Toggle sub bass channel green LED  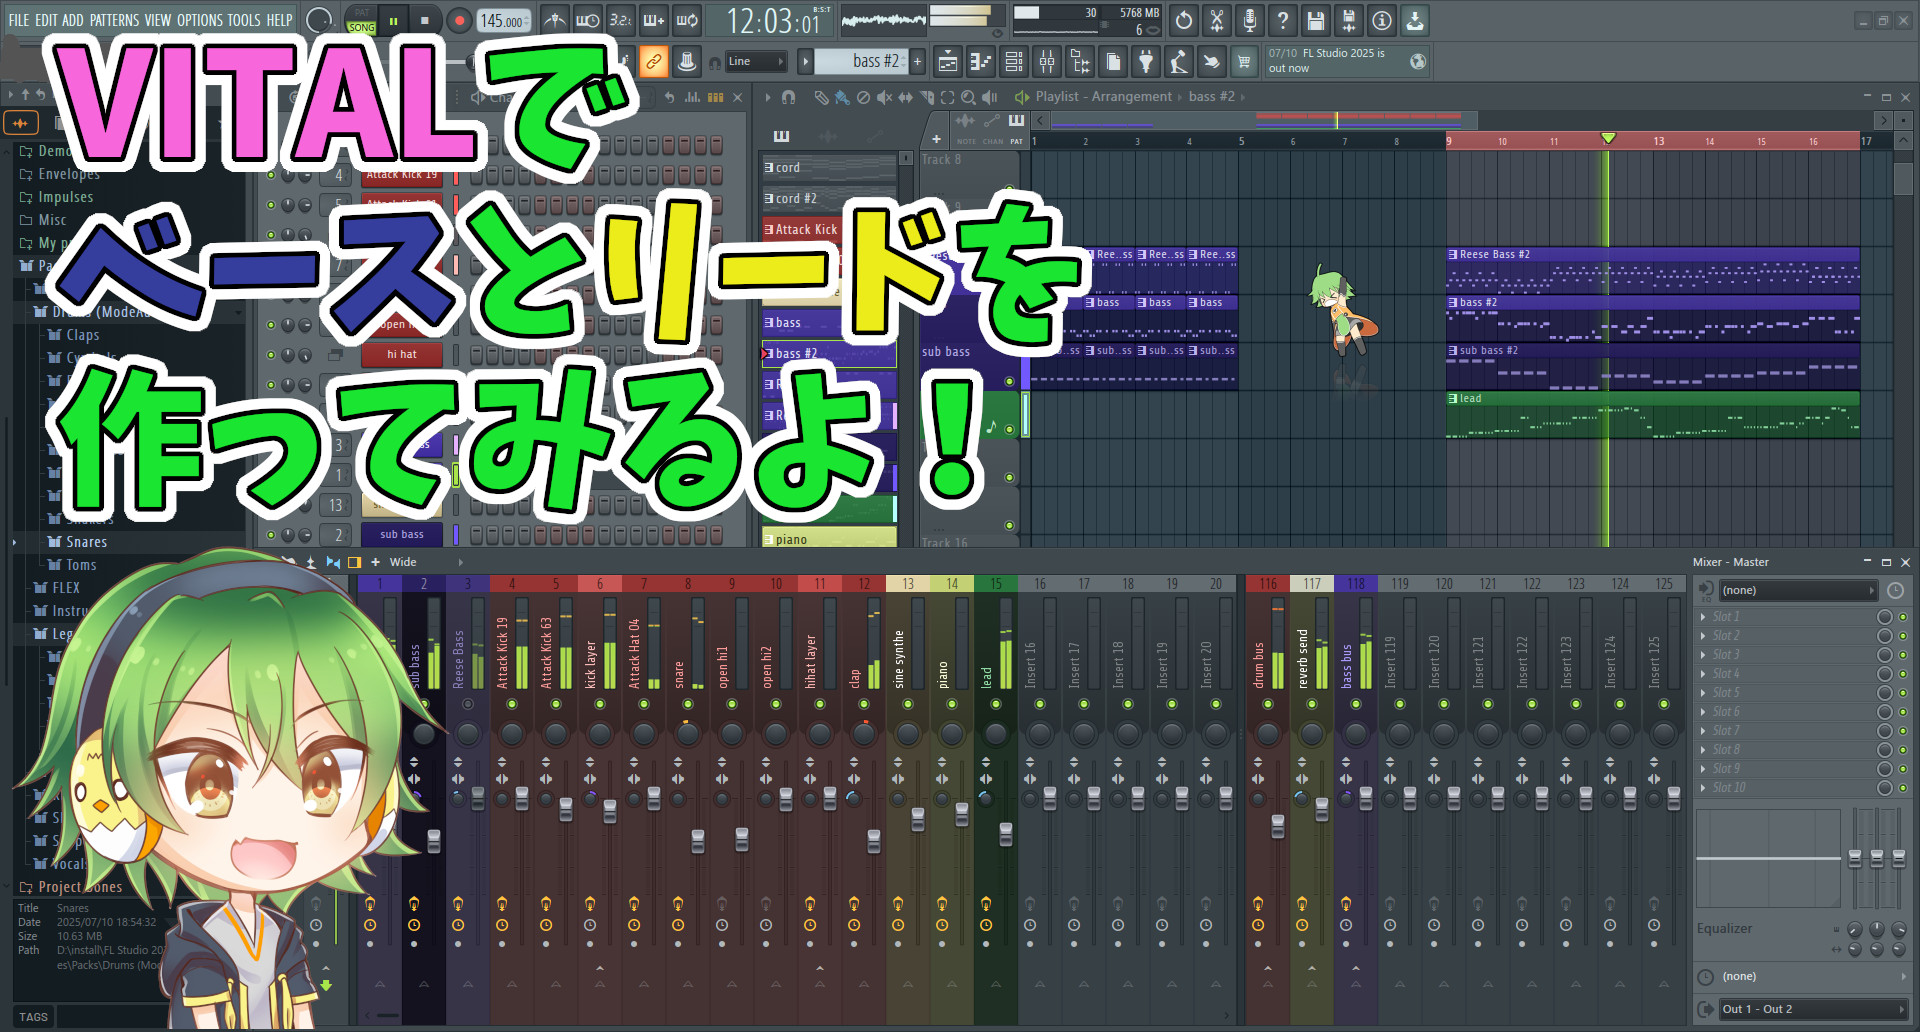(271, 535)
